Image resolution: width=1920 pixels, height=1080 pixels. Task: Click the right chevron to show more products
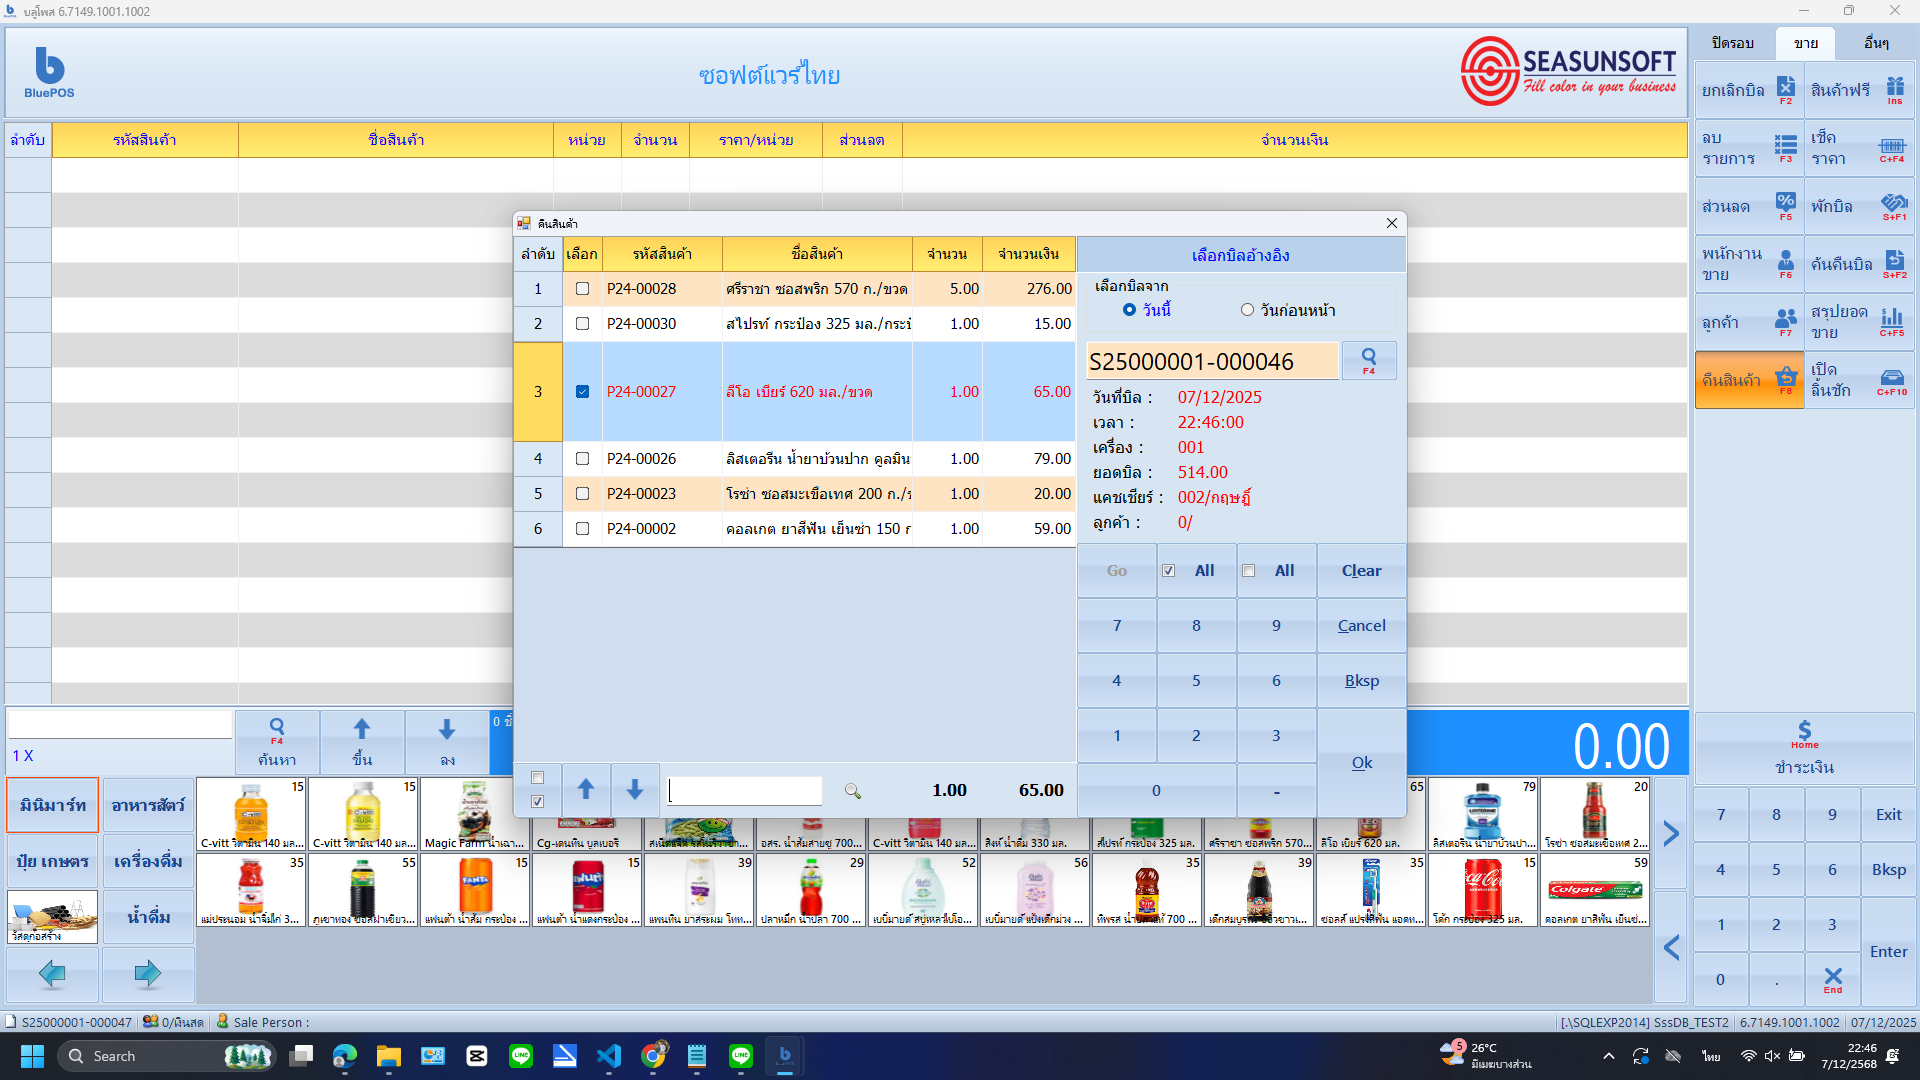click(x=1670, y=832)
